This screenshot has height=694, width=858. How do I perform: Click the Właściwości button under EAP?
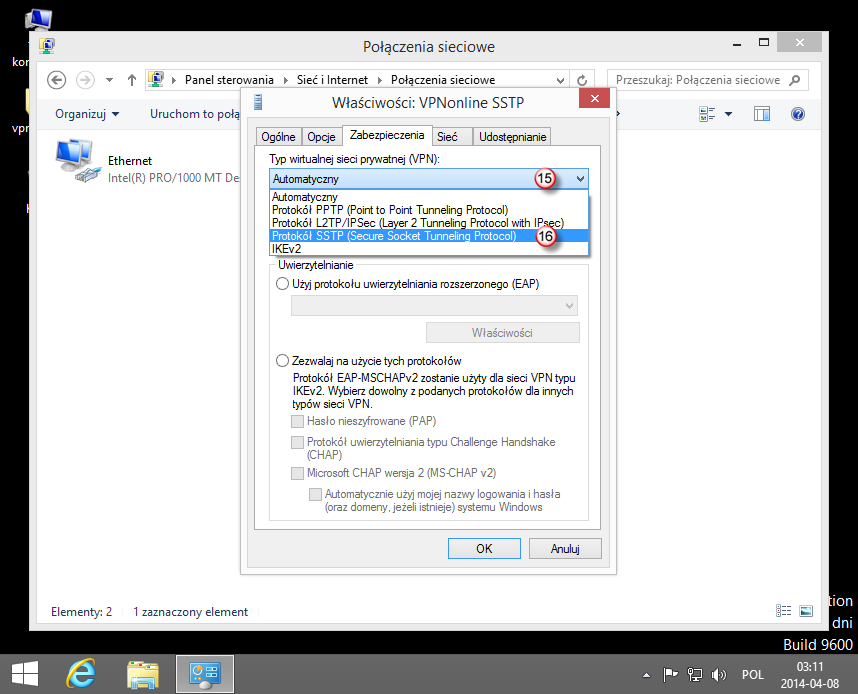click(502, 333)
